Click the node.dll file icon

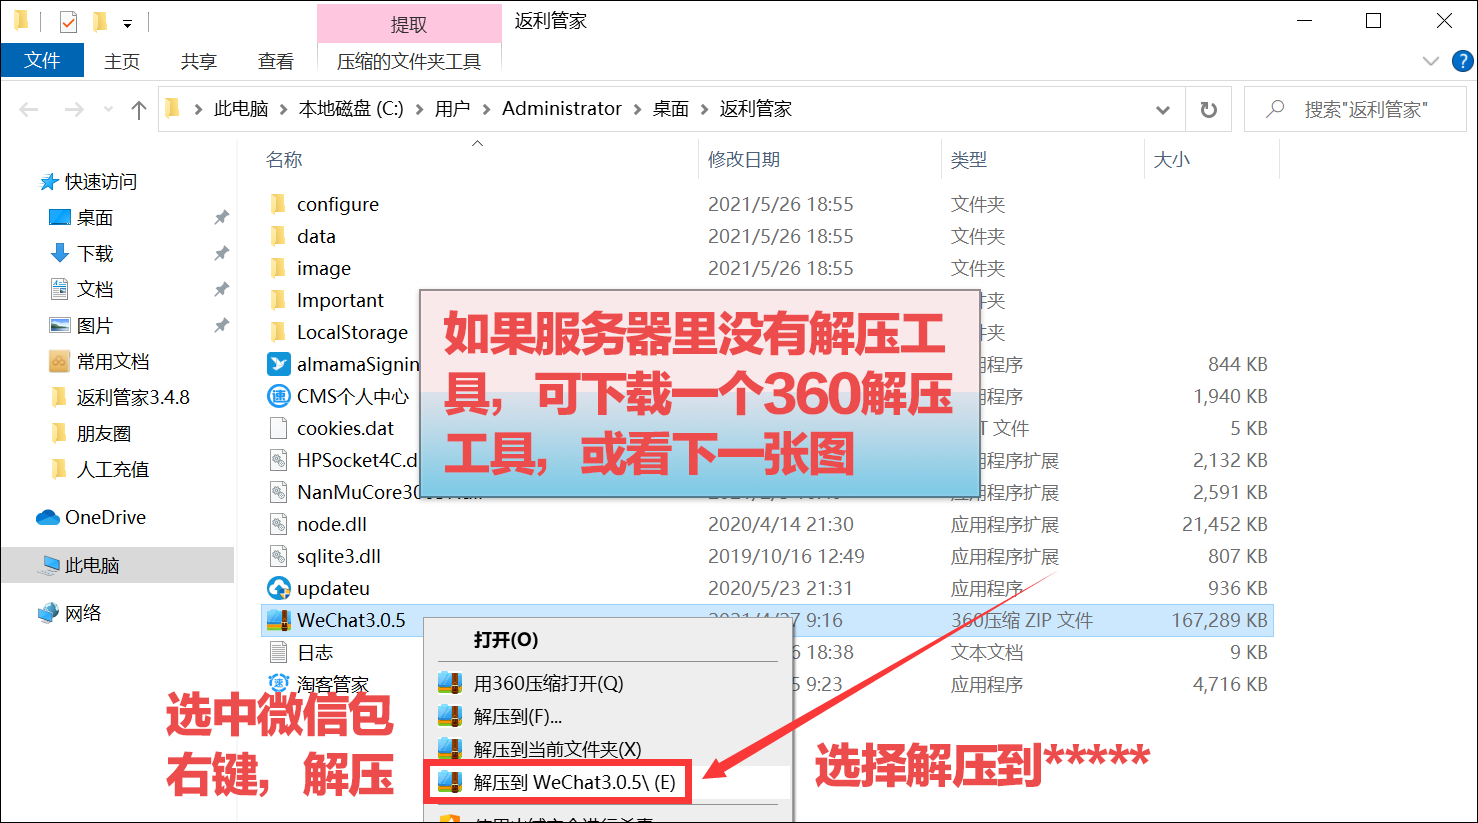click(279, 524)
